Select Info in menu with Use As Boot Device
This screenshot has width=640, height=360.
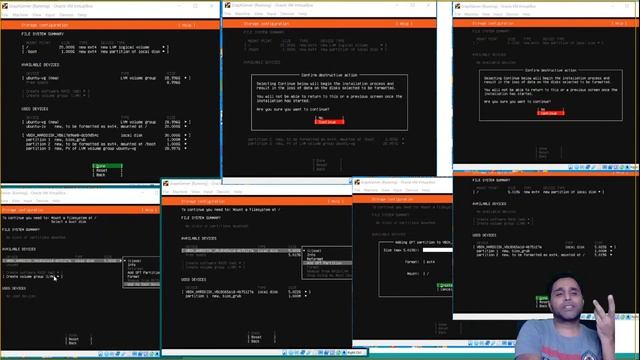[x=132, y=265]
